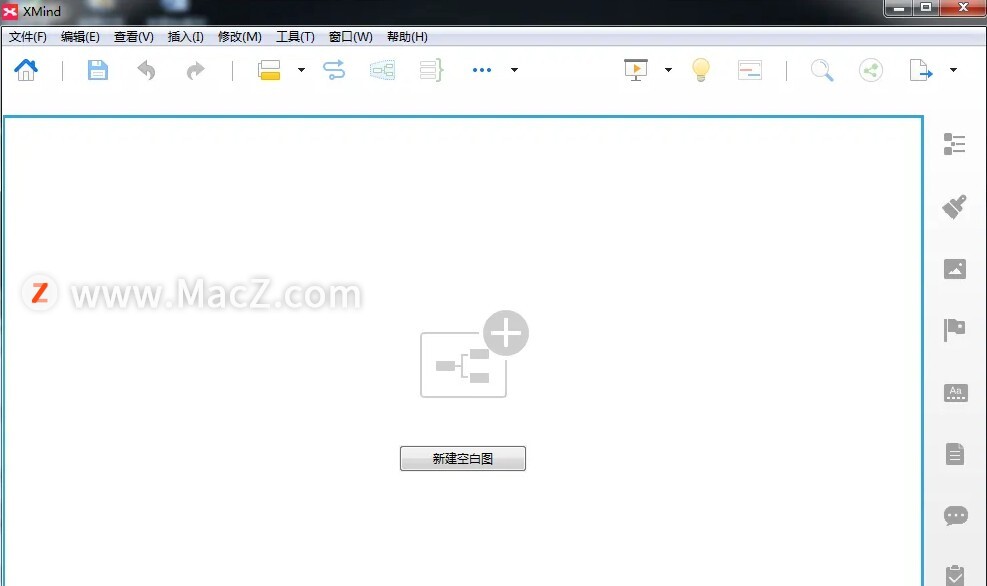987x586 pixels.
Task: Click the Save floppy disk icon
Action: pos(98,70)
